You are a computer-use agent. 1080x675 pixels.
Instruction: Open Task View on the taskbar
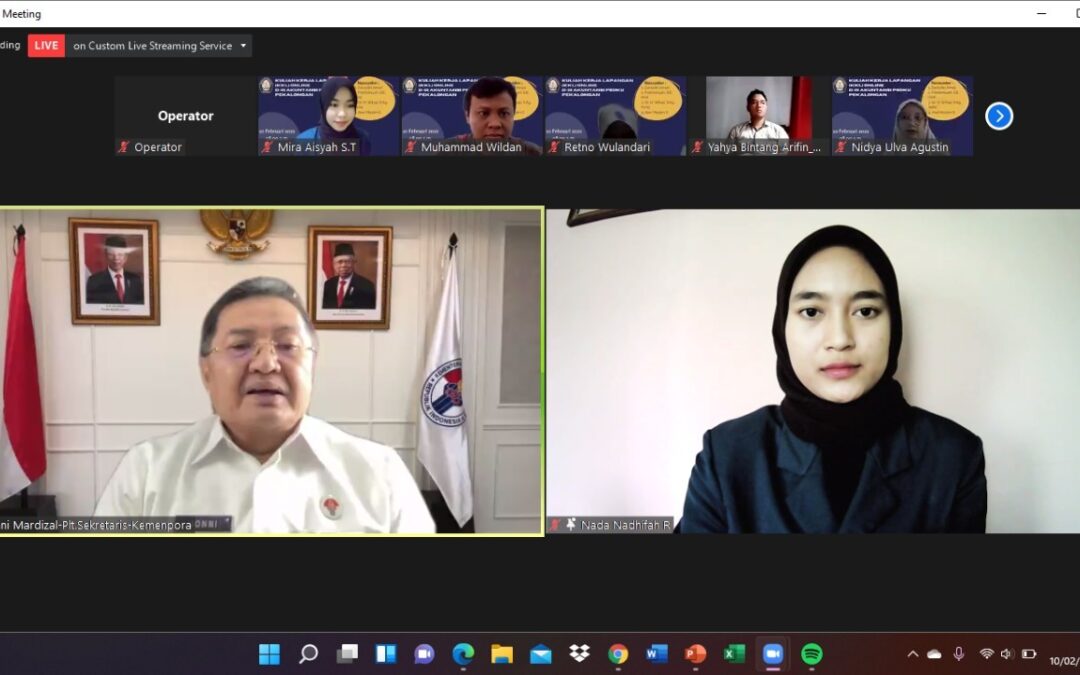pos(347,654)
